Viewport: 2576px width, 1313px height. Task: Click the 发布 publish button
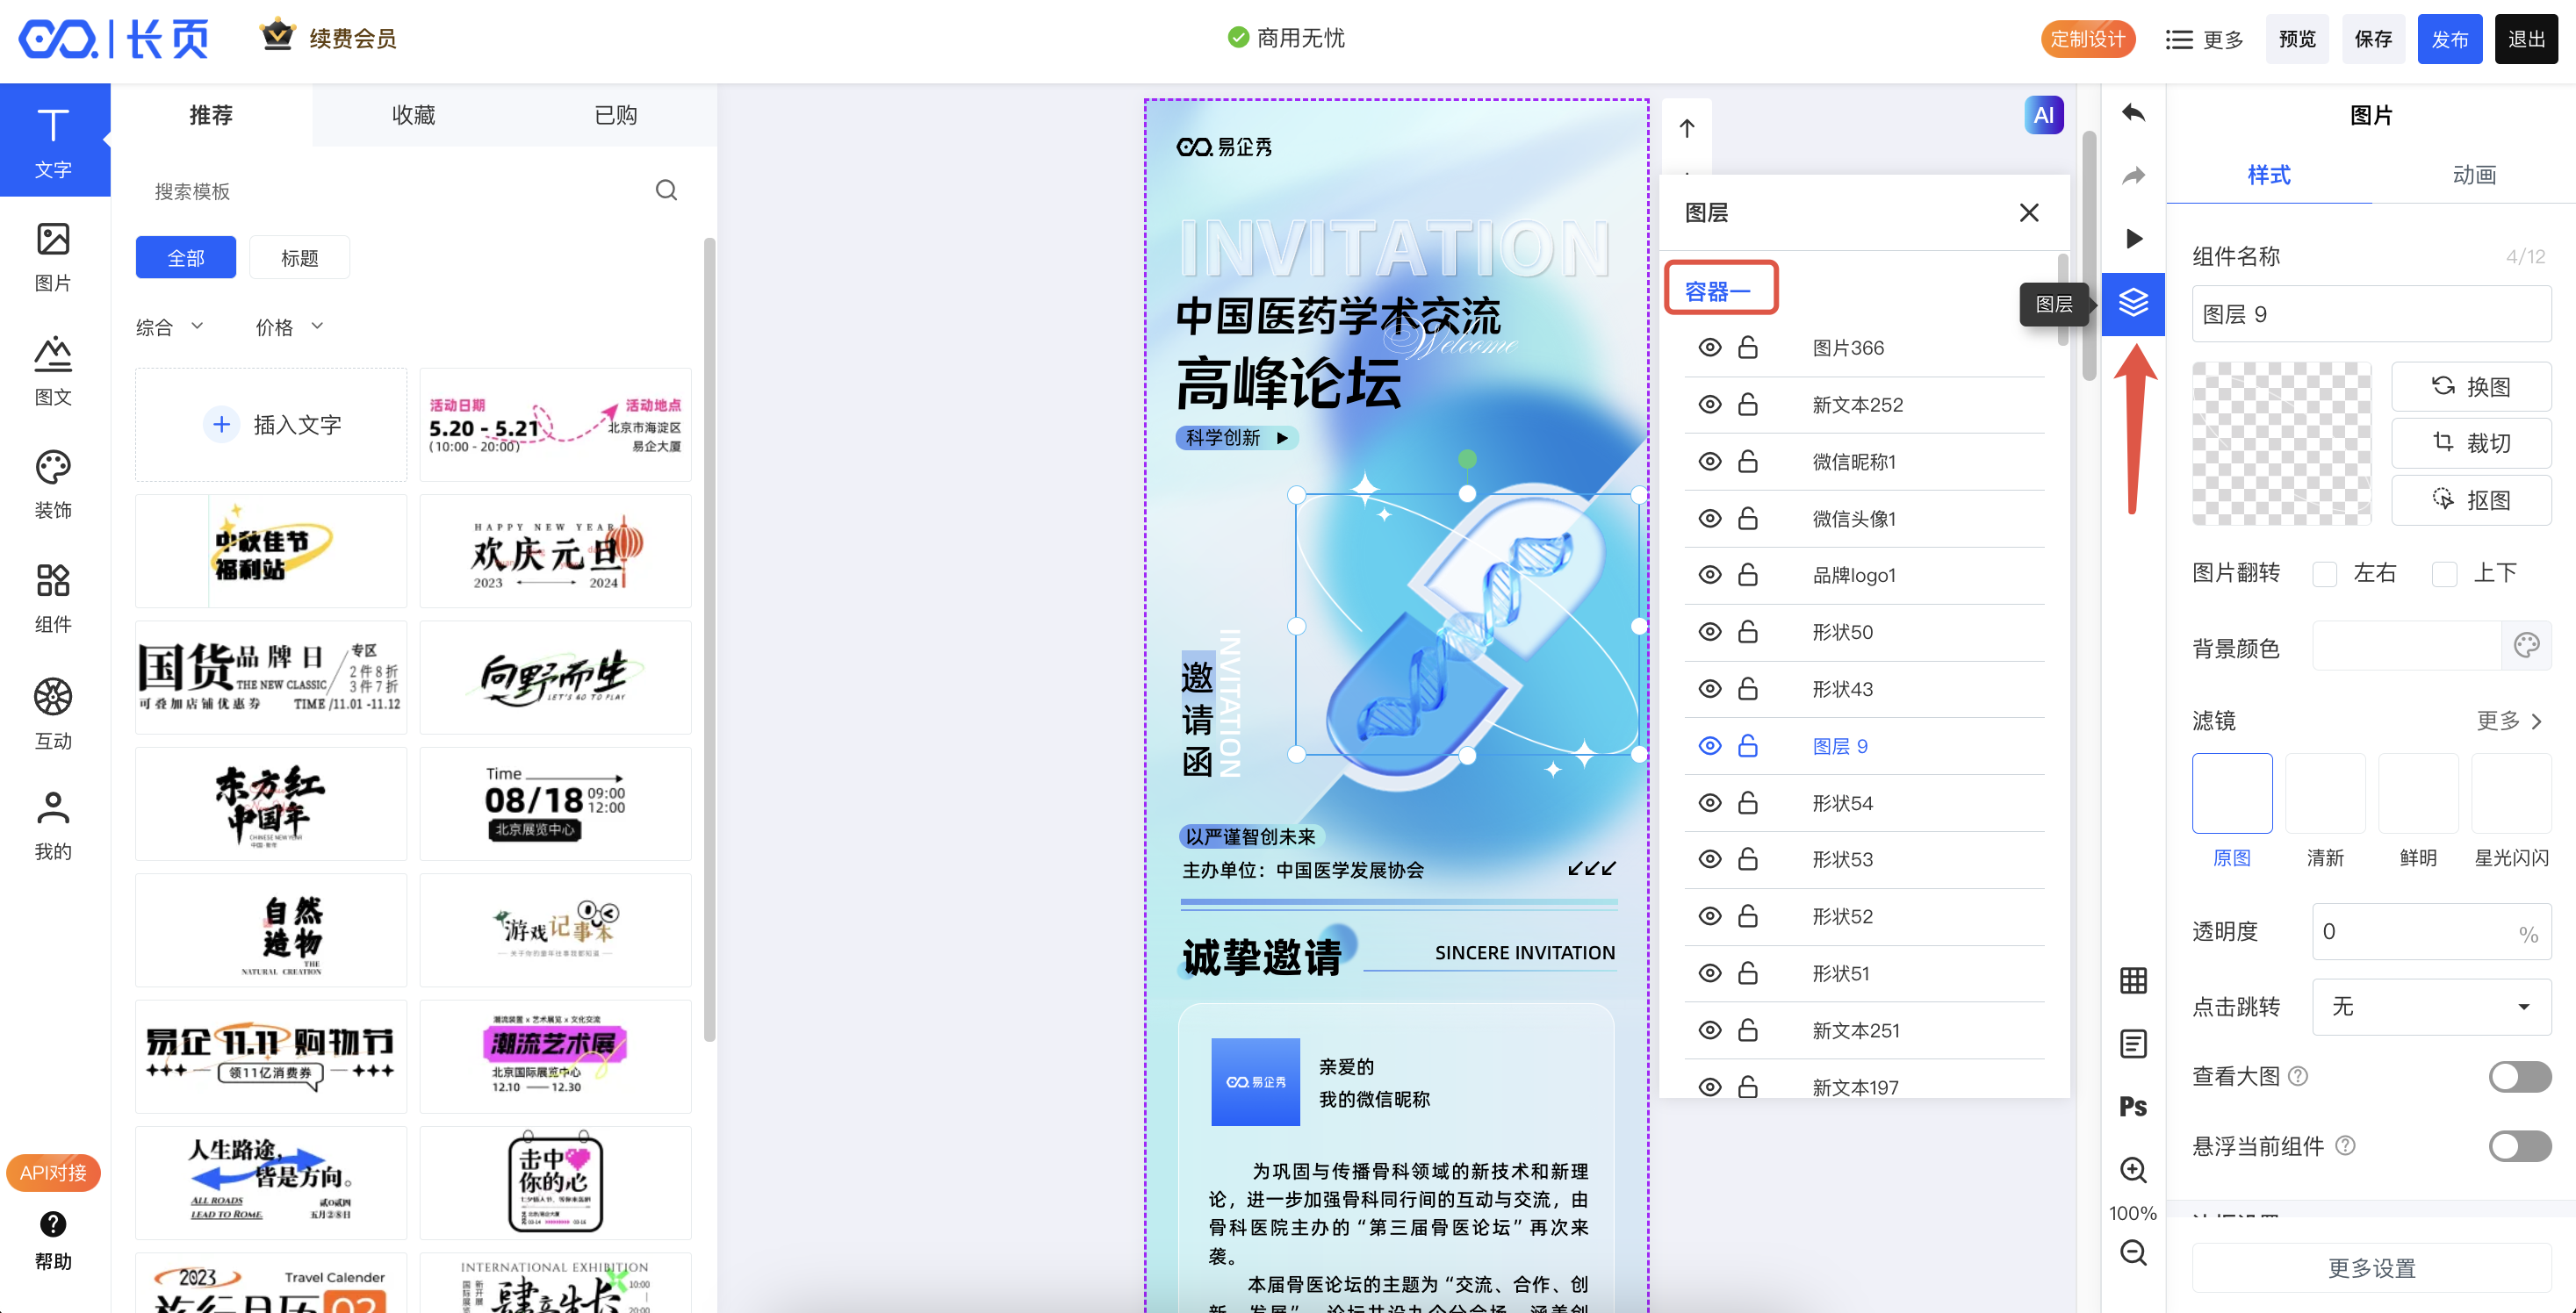[x=2448, y=39]
